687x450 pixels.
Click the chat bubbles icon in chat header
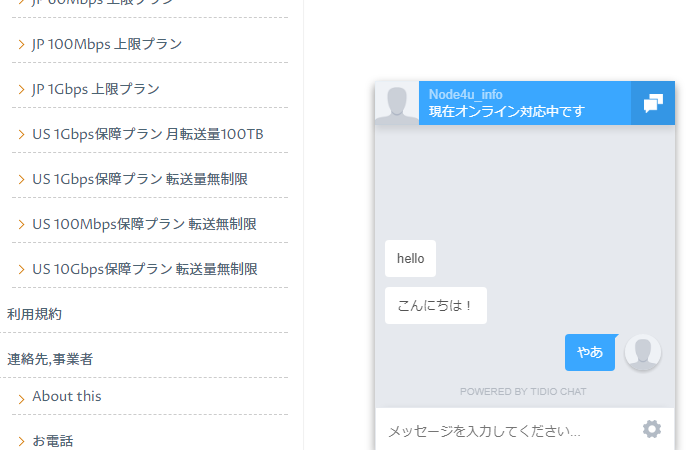click(653, 103)
